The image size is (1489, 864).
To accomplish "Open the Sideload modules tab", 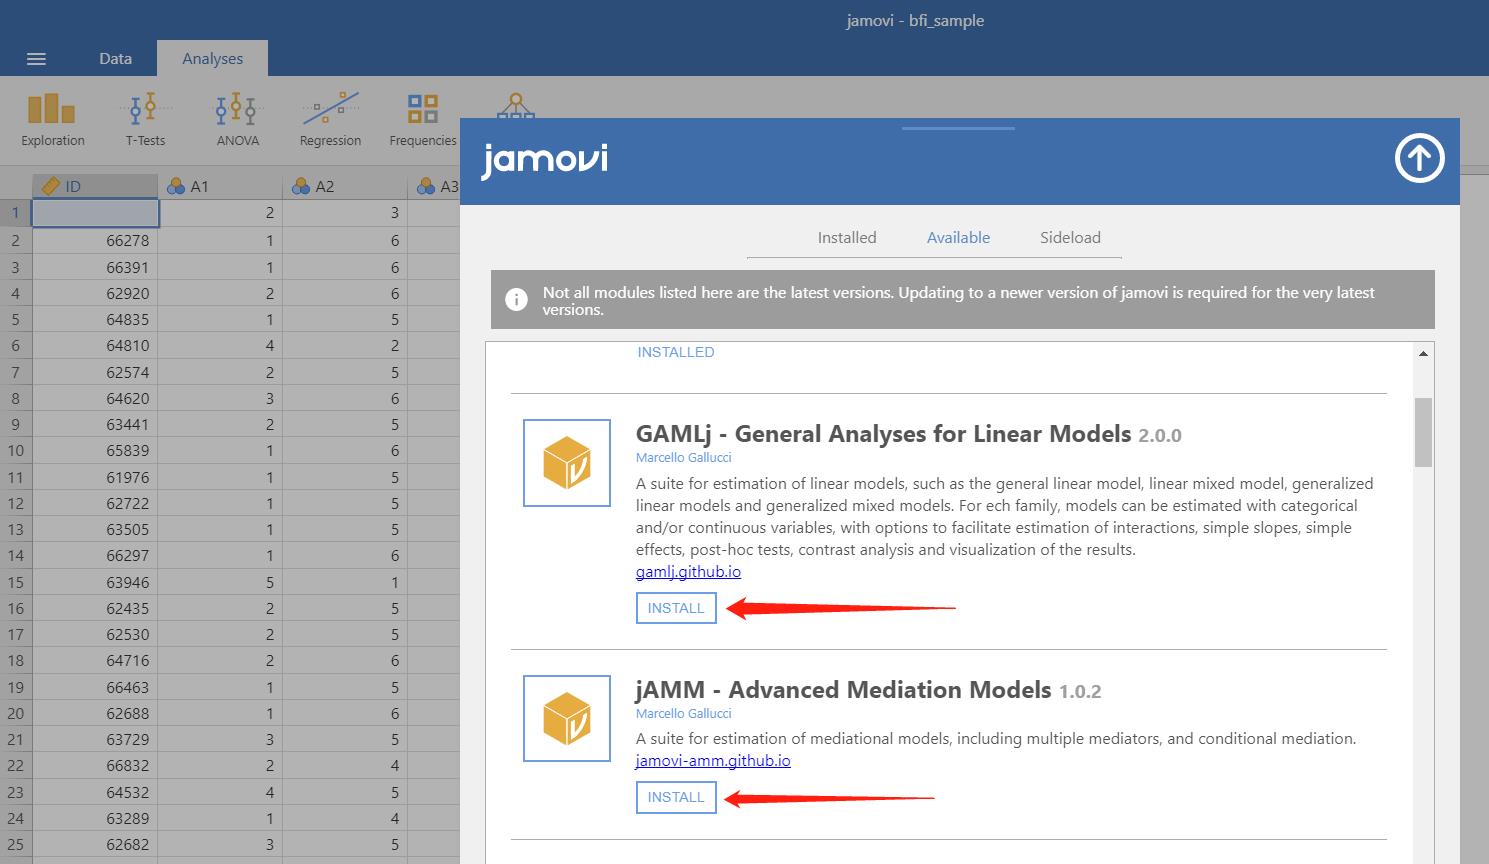I will 1070,238.
